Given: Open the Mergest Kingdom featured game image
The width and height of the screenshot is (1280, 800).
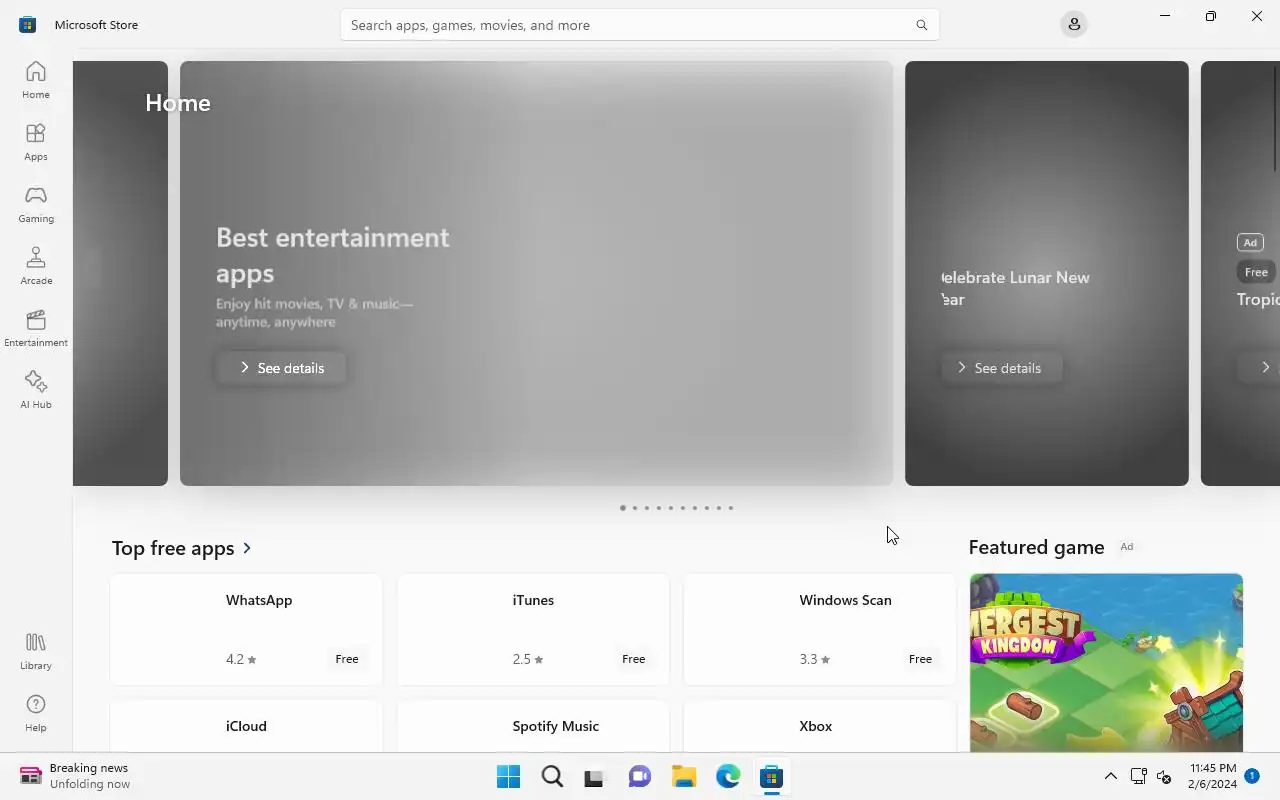Looking at the screenshot, I should coord(1106,662).
